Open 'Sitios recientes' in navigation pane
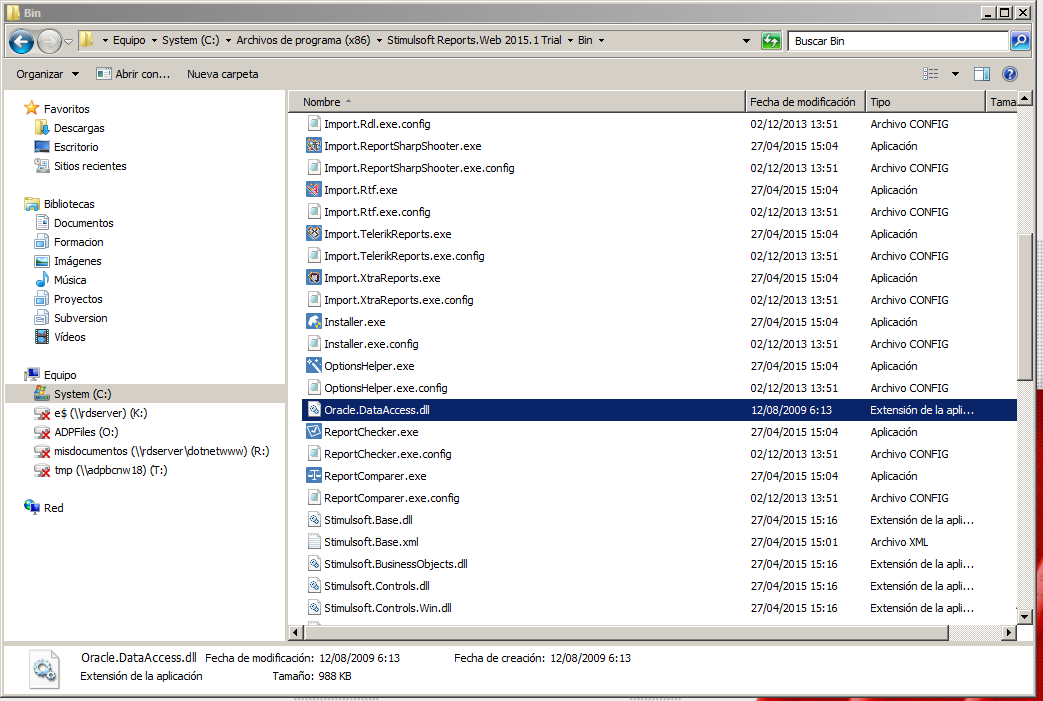This screenshot has width=1043, height=701. [90, 166]
